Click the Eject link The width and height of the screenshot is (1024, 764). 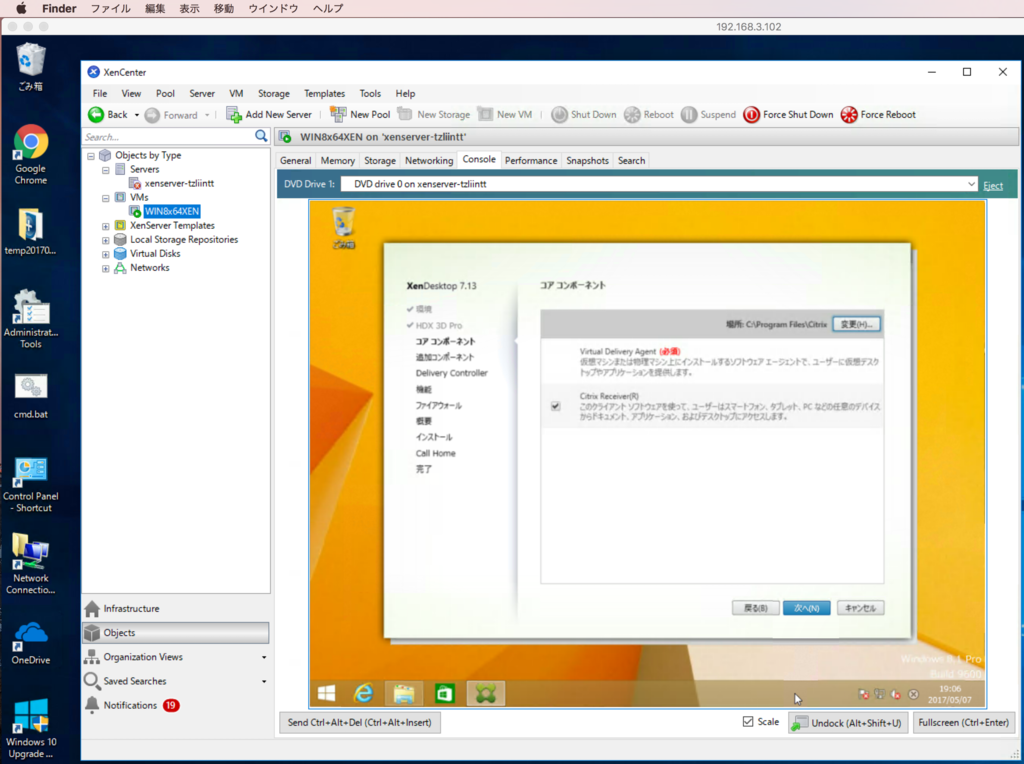[993, 185]
